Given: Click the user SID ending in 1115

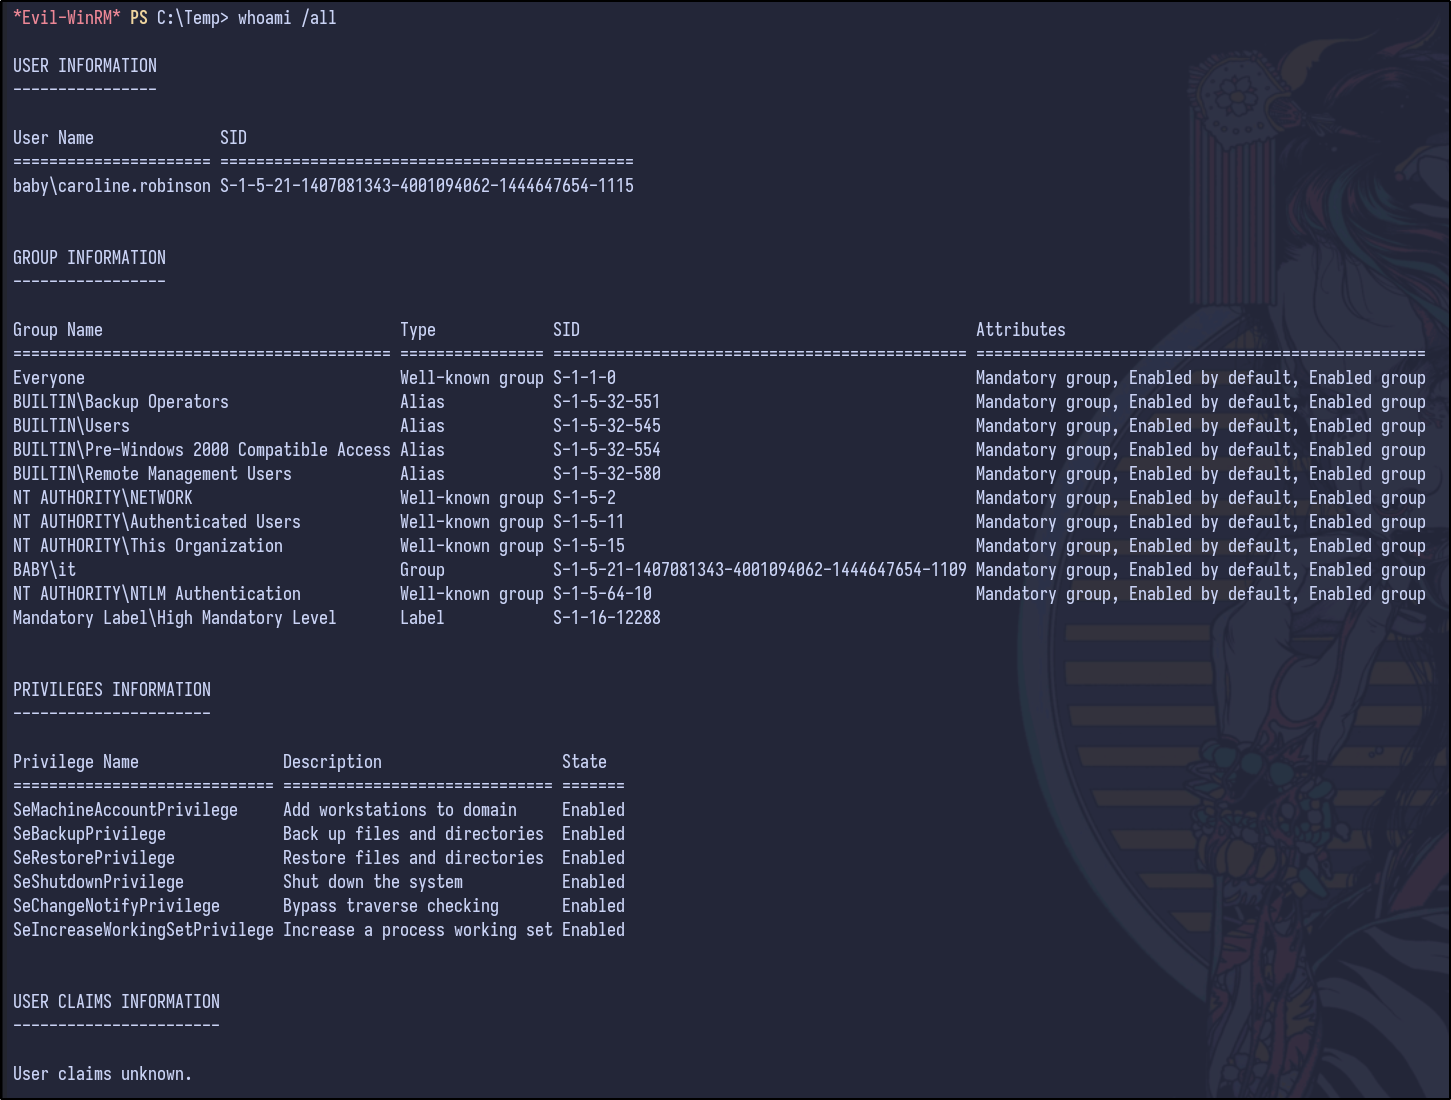Looking at the screenshot, I should click(427, 186).
